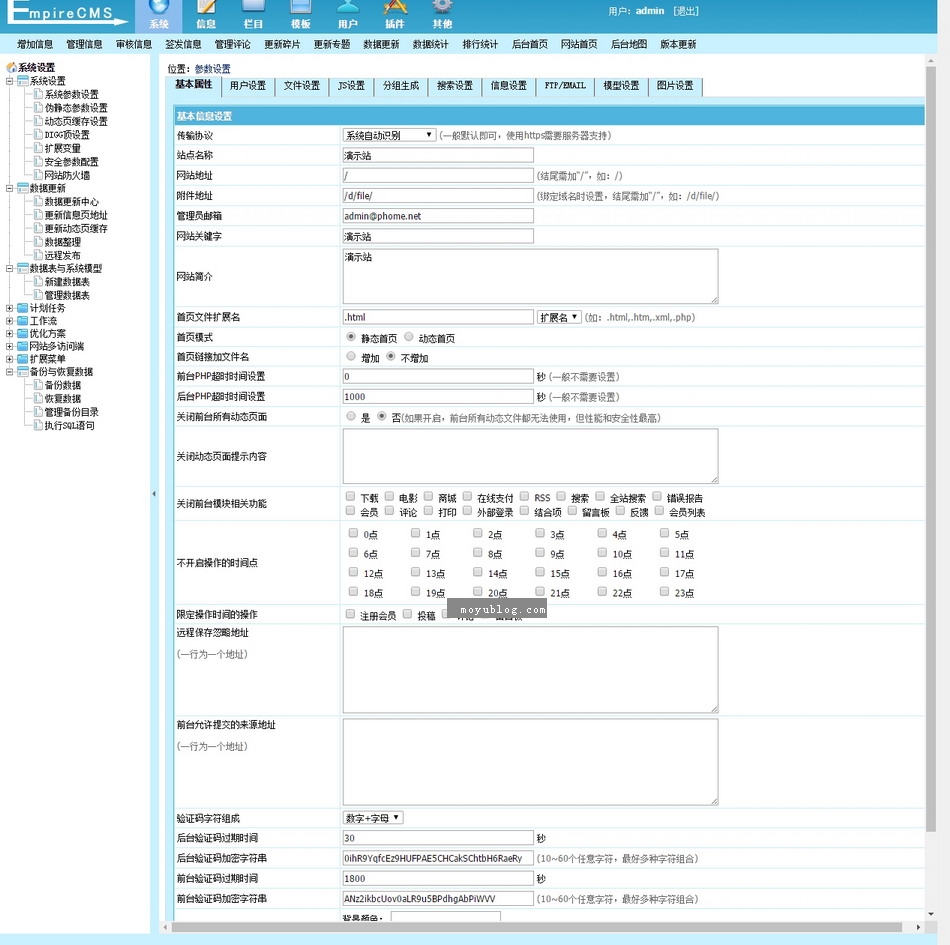Click the 管理员邮箱 input field

click(x=438, y=216)
